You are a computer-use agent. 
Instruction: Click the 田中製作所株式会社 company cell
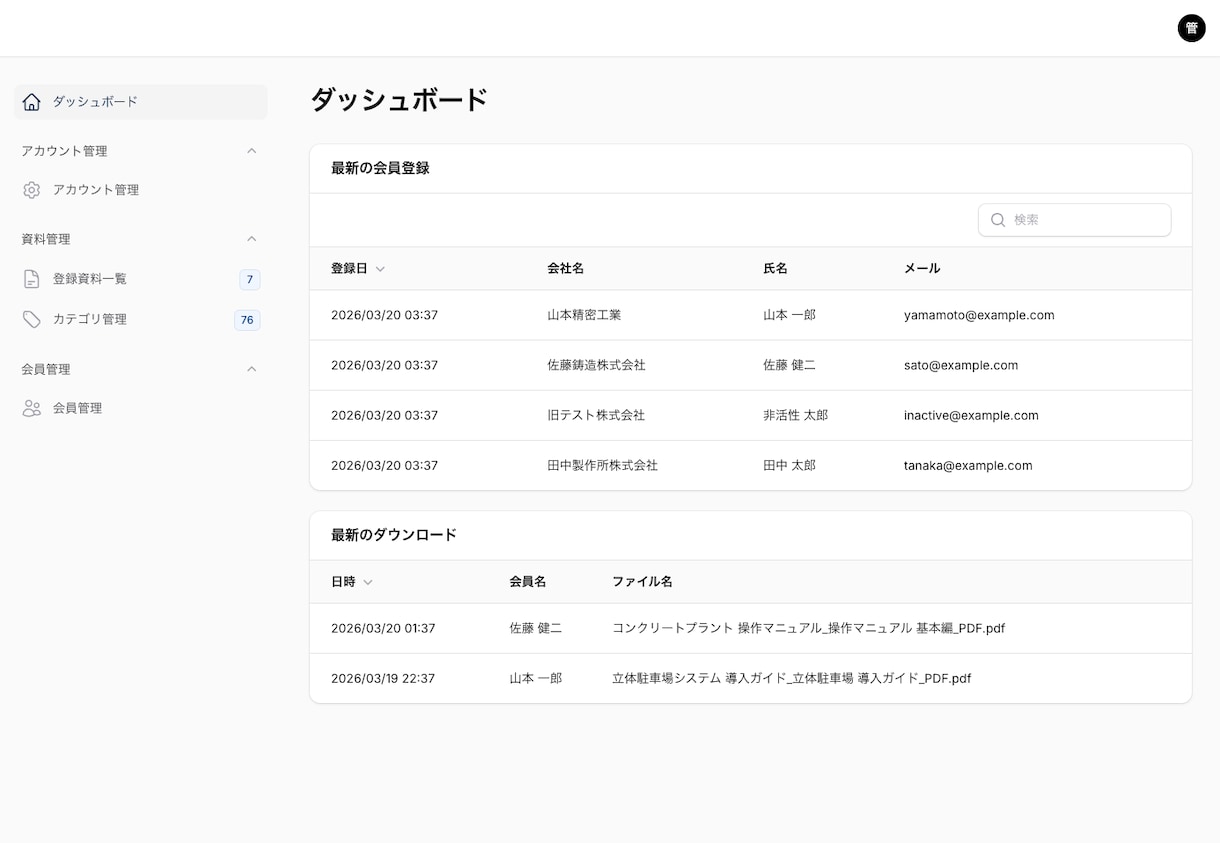click(602, 465)
